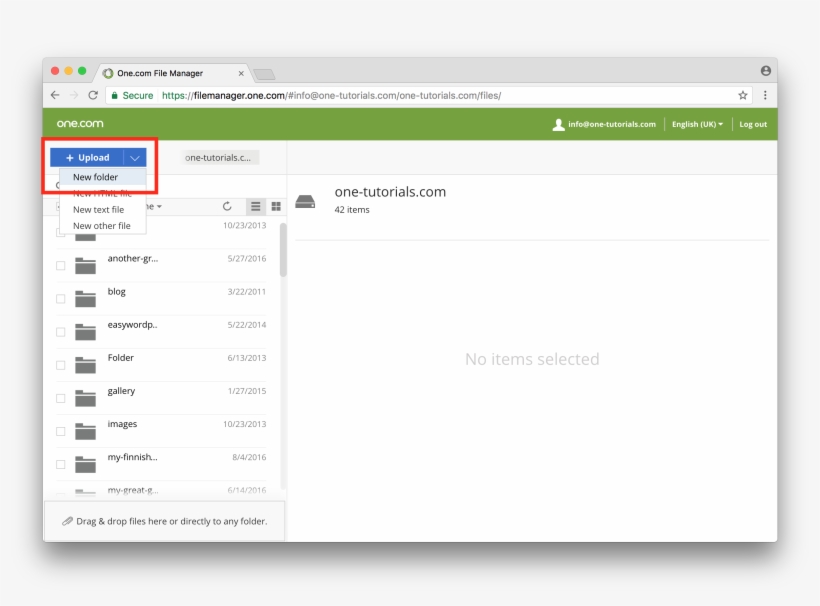Viewport: 820px width, 606px height.
Task: Click the browser back arrow
Action: click(x=55, y=95)
